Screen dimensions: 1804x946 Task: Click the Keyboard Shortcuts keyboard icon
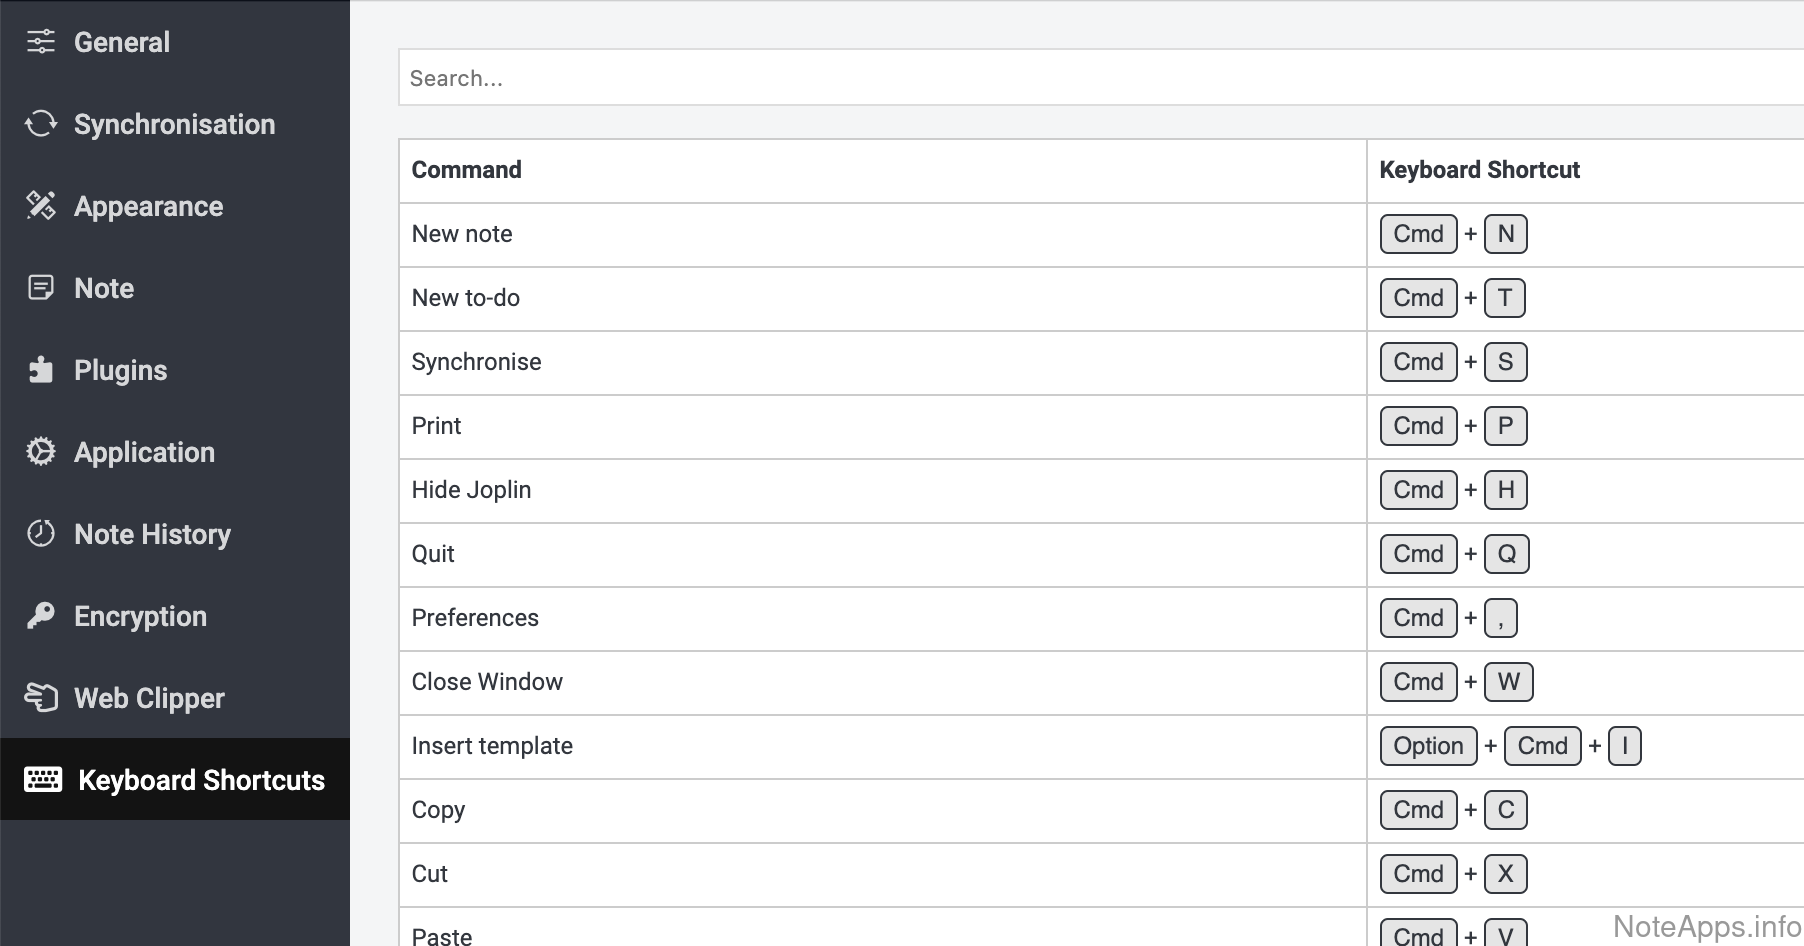[x=43, y=780]
